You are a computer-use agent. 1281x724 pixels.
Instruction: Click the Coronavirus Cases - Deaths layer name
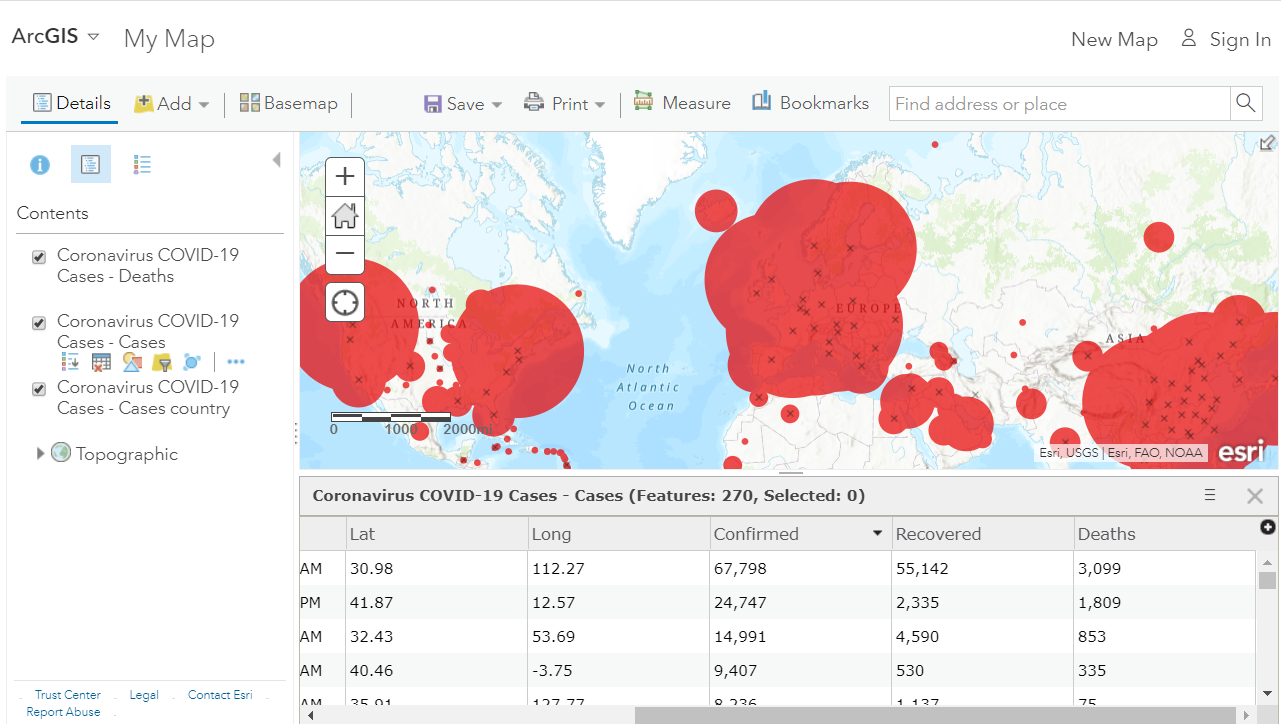tap(148, 265)
